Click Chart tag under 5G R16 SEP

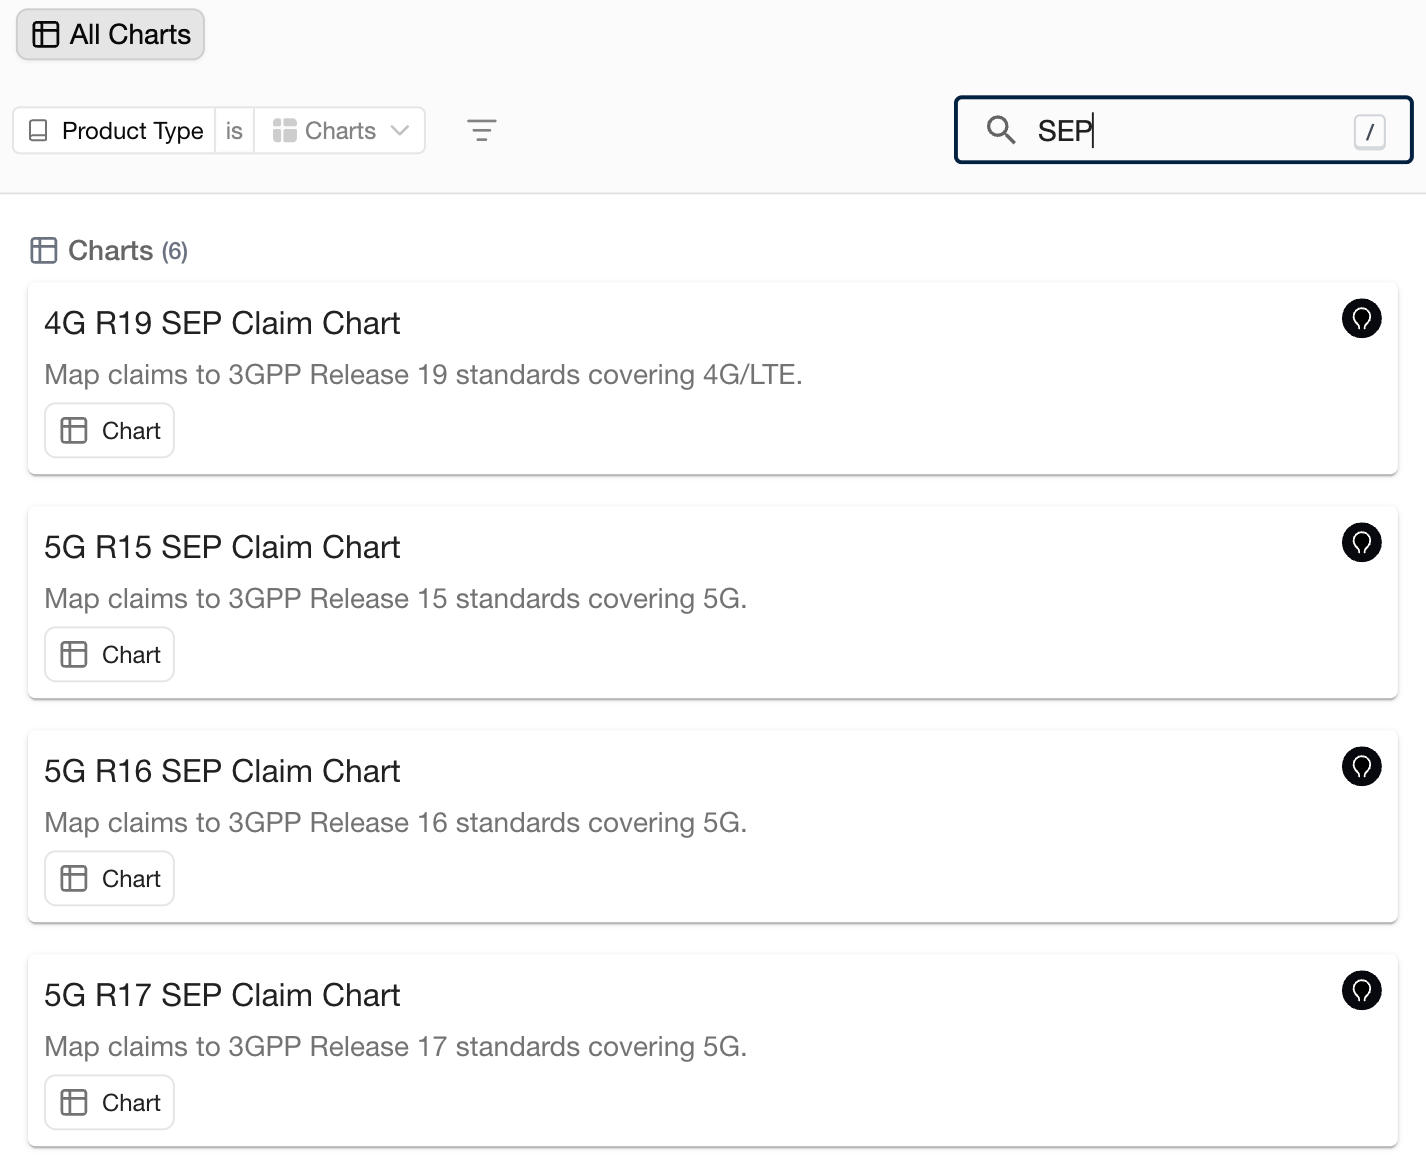click(x=110, y=879)
